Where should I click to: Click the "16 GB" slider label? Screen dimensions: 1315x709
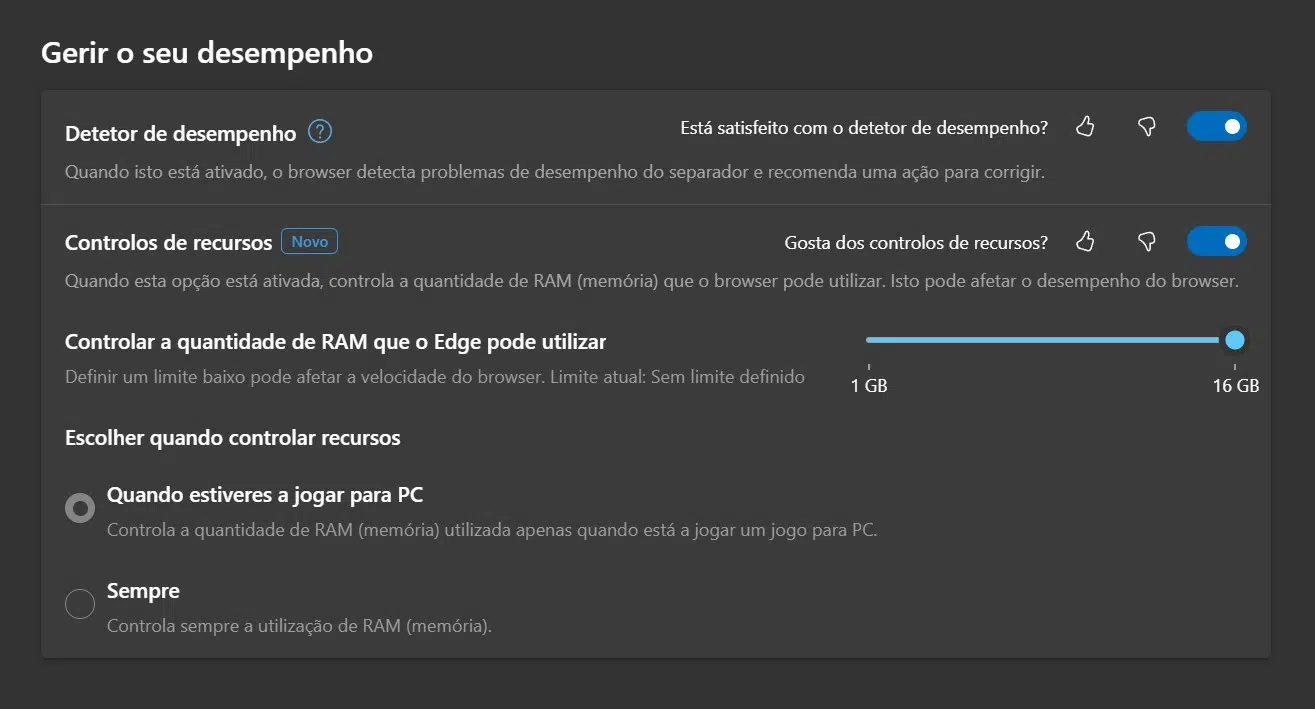[x=1235, y=386]
